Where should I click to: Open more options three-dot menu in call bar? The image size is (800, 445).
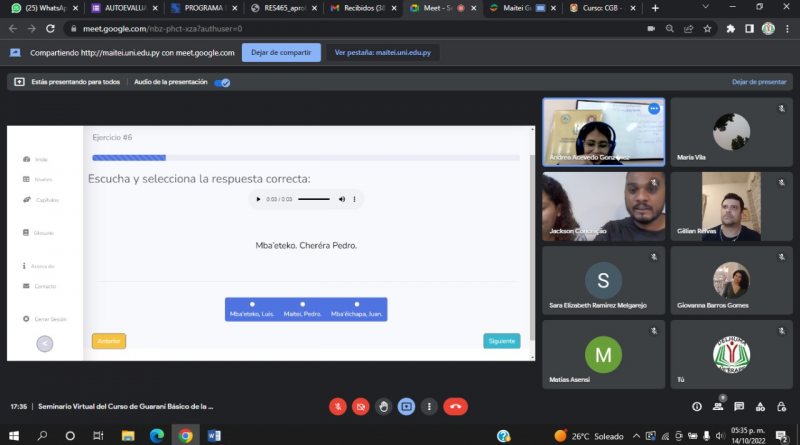point(429,406)
